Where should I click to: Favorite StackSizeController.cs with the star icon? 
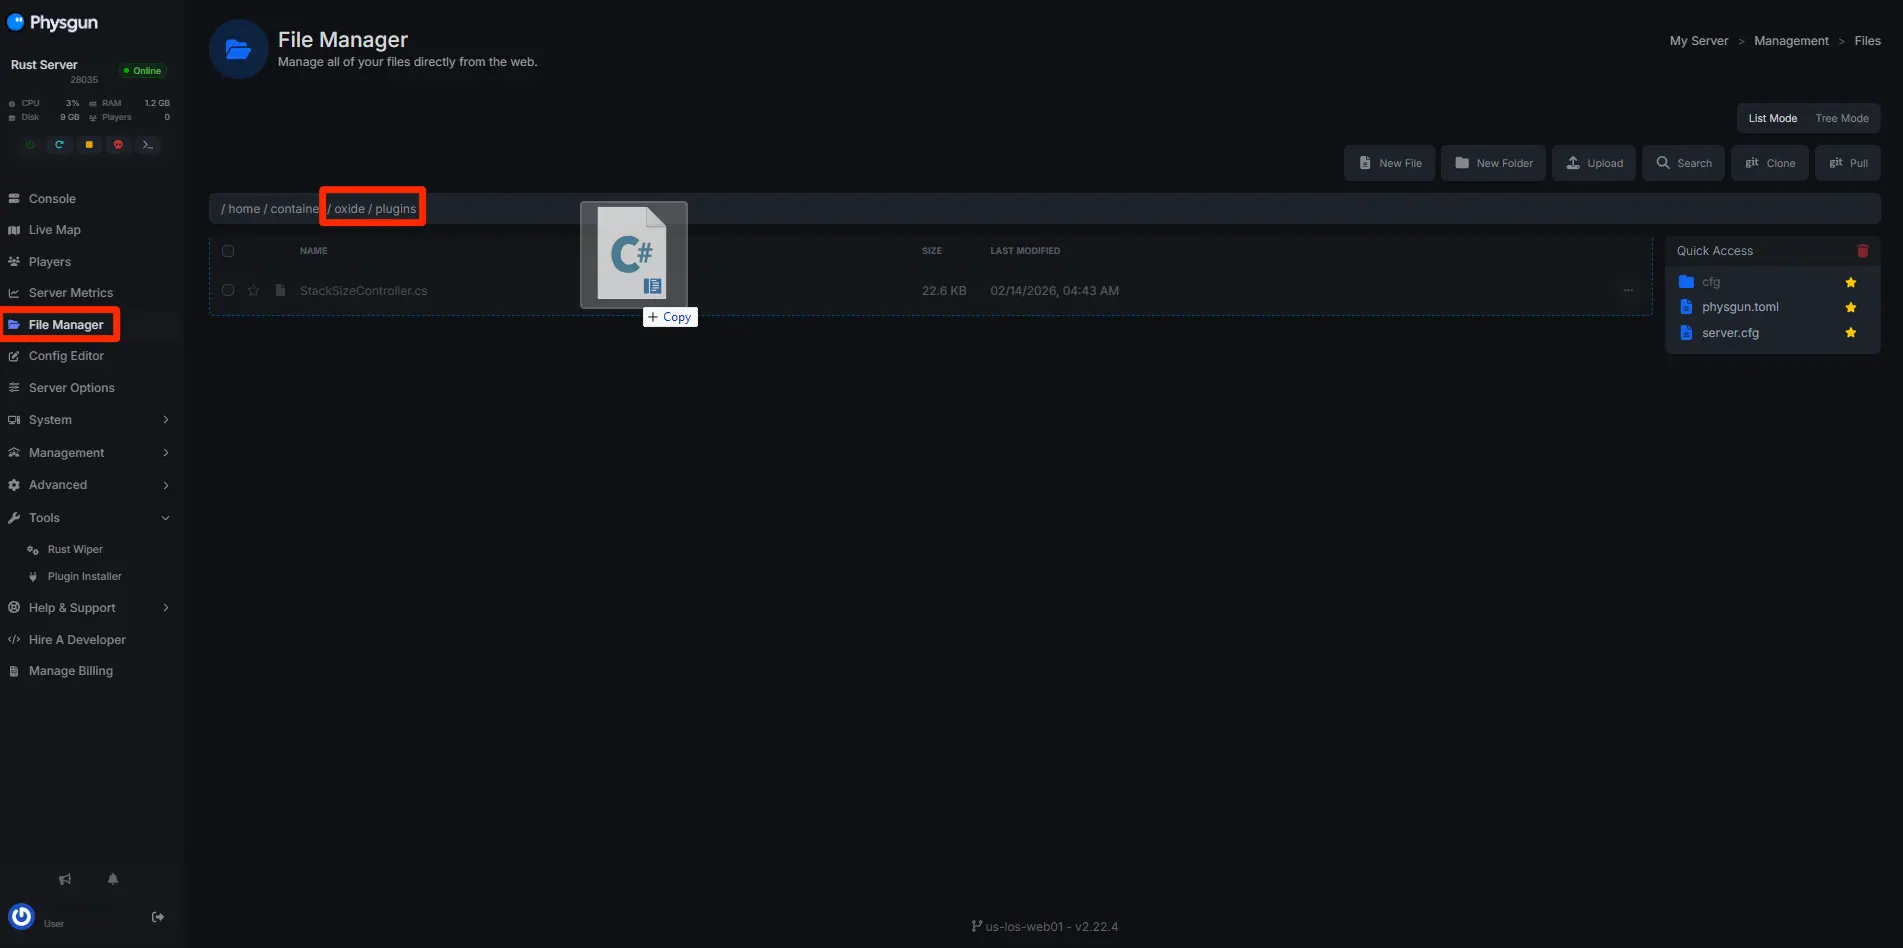[x=254, y=291]
